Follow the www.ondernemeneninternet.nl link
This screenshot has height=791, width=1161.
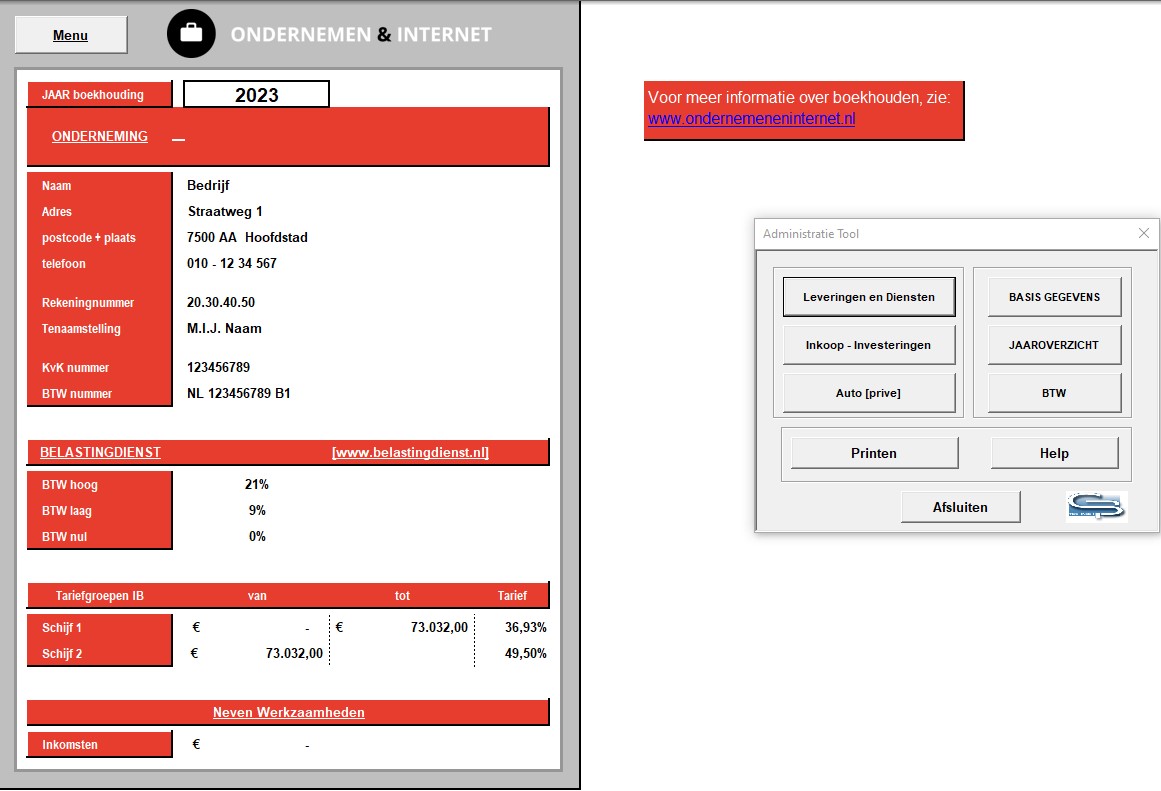[x=751, y=119]
